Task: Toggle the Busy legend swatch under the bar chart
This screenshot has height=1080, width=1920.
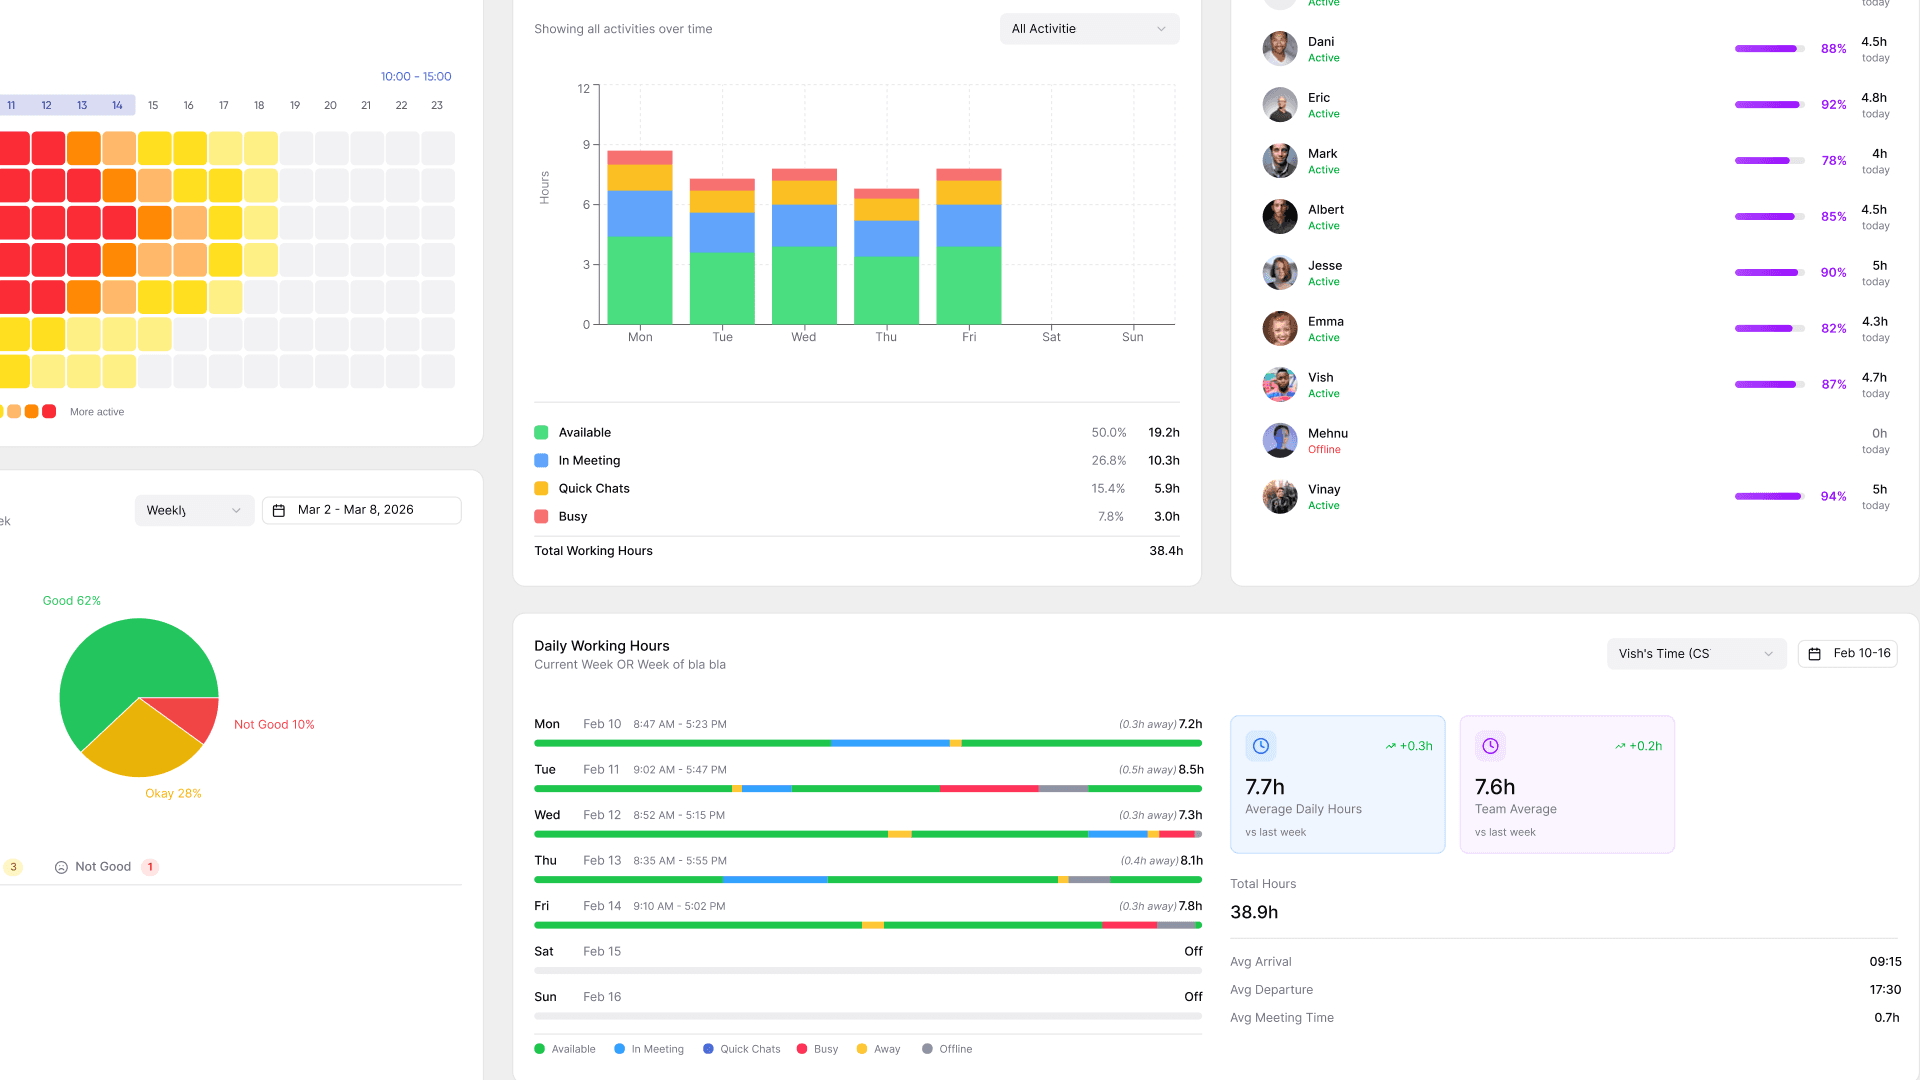Action: tap(541, 517)
